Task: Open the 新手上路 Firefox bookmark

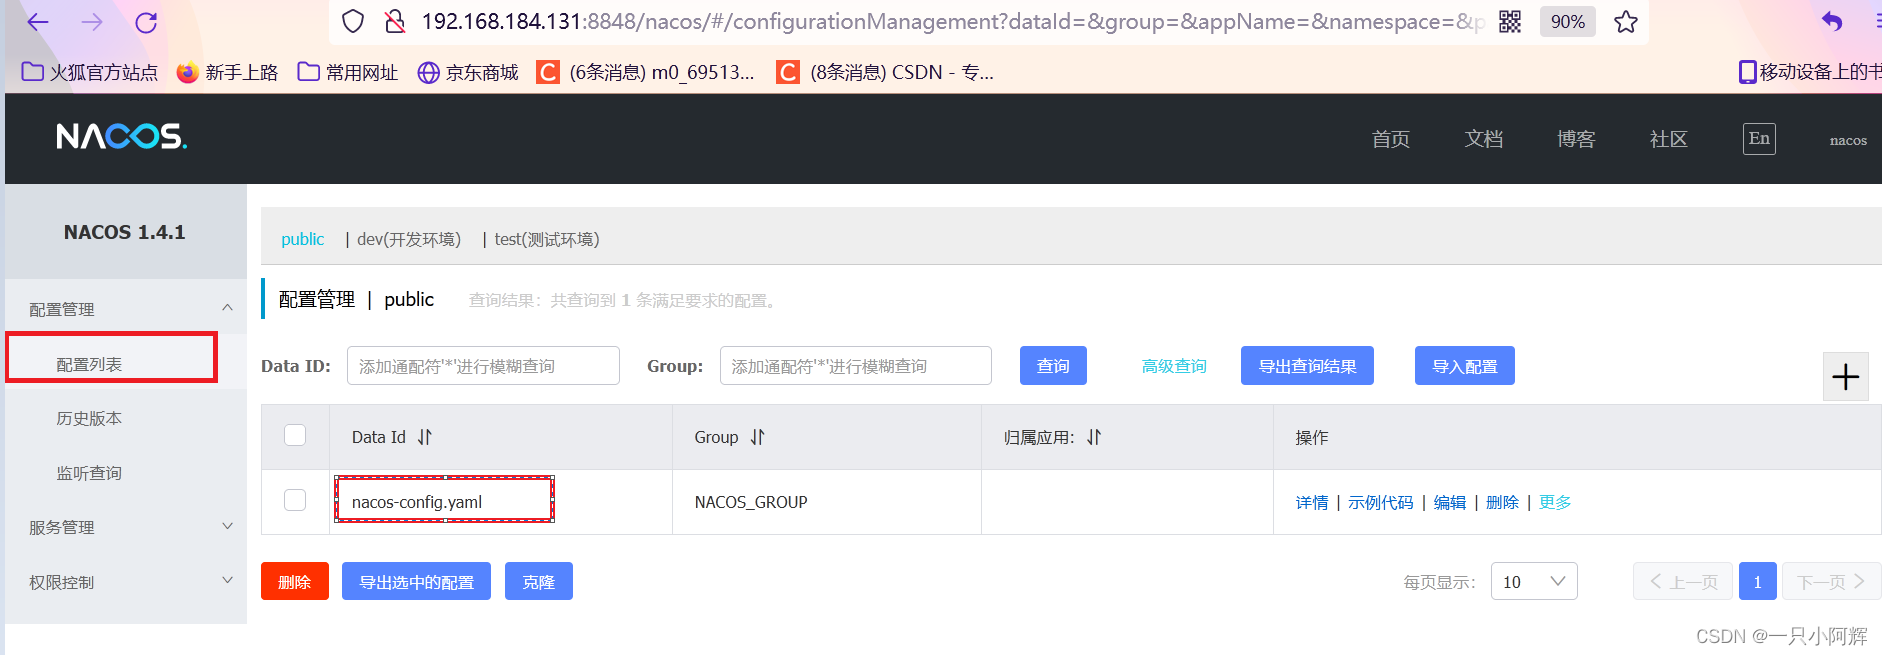Action: pos(227,72)
